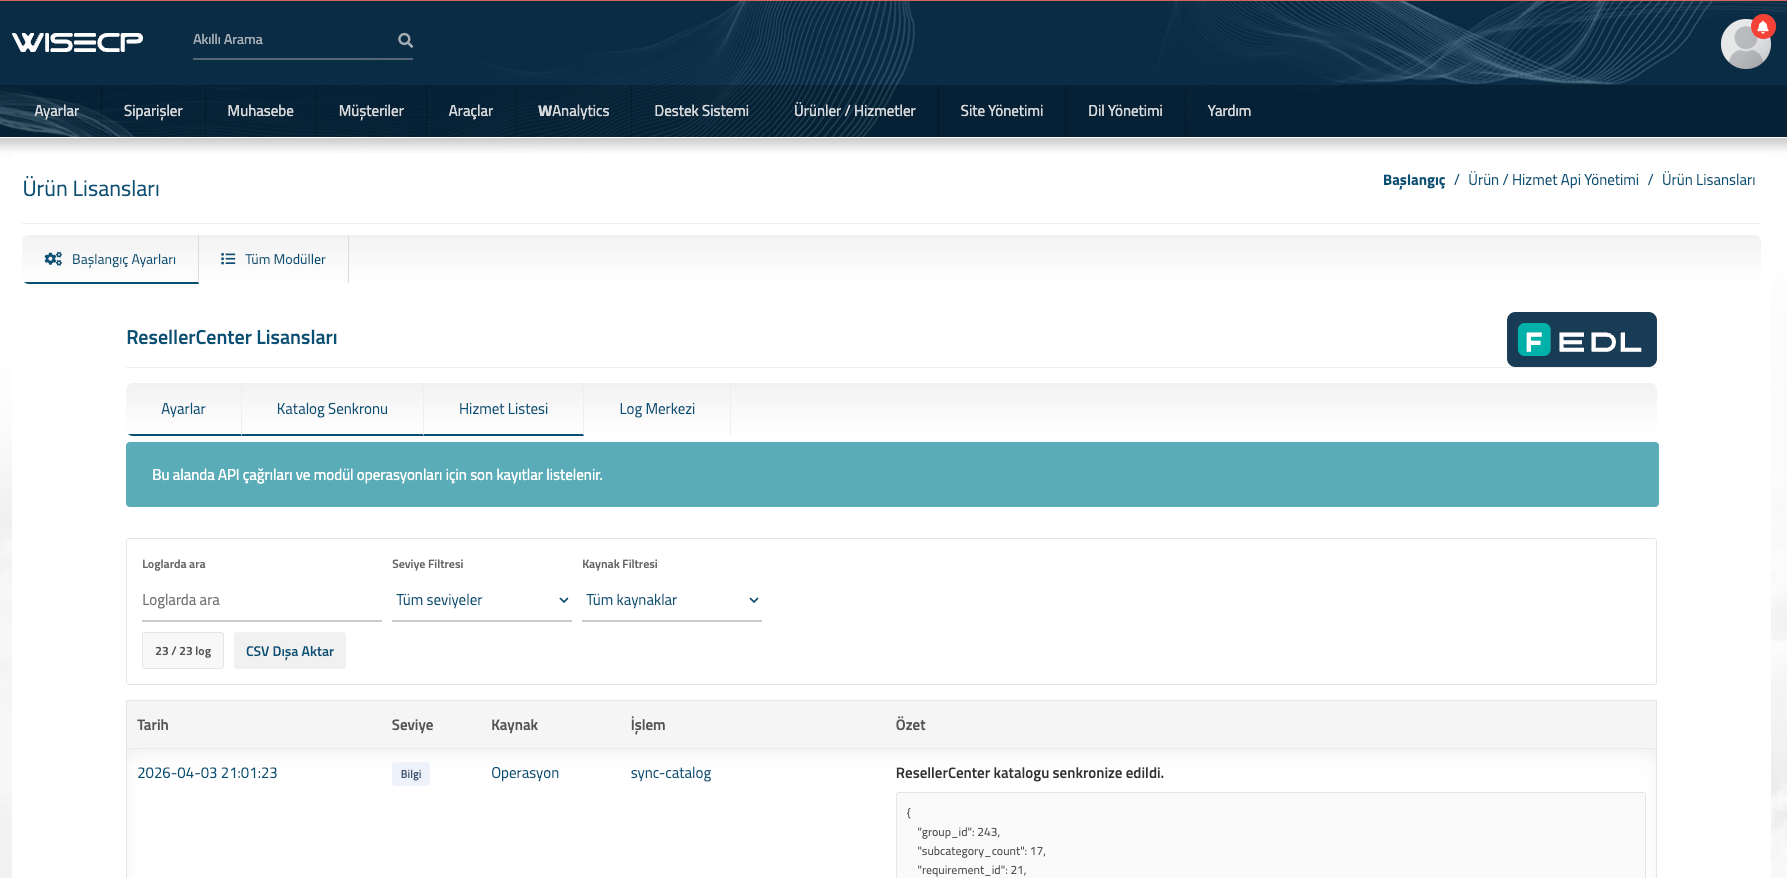Click Başlangıç breadcrumb link

click(1413, 180)
